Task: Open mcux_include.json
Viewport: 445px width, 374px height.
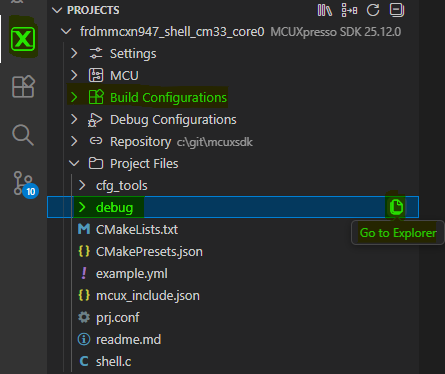Action: point(148,296)
